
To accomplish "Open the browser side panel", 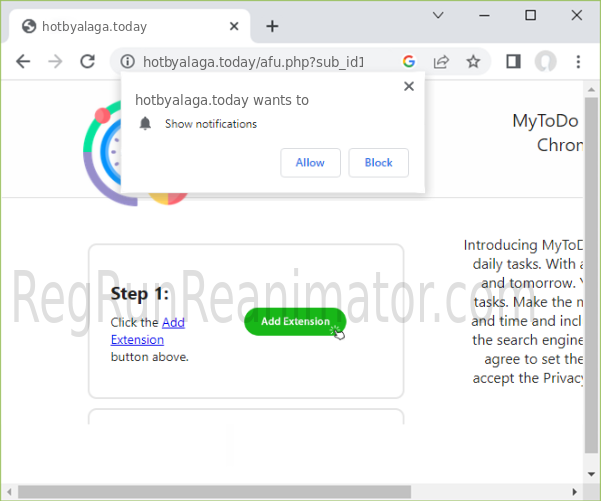I will [513, 61].
